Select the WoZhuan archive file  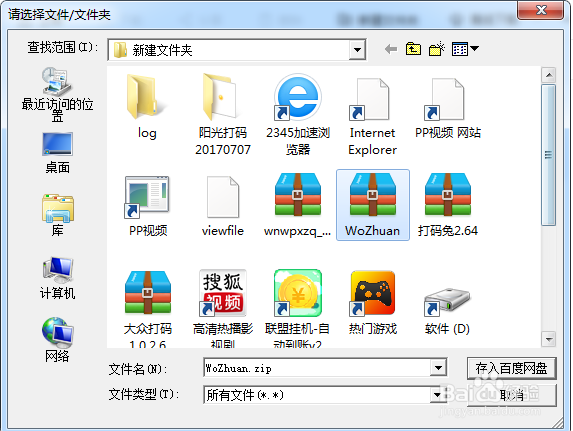[372, 205]
